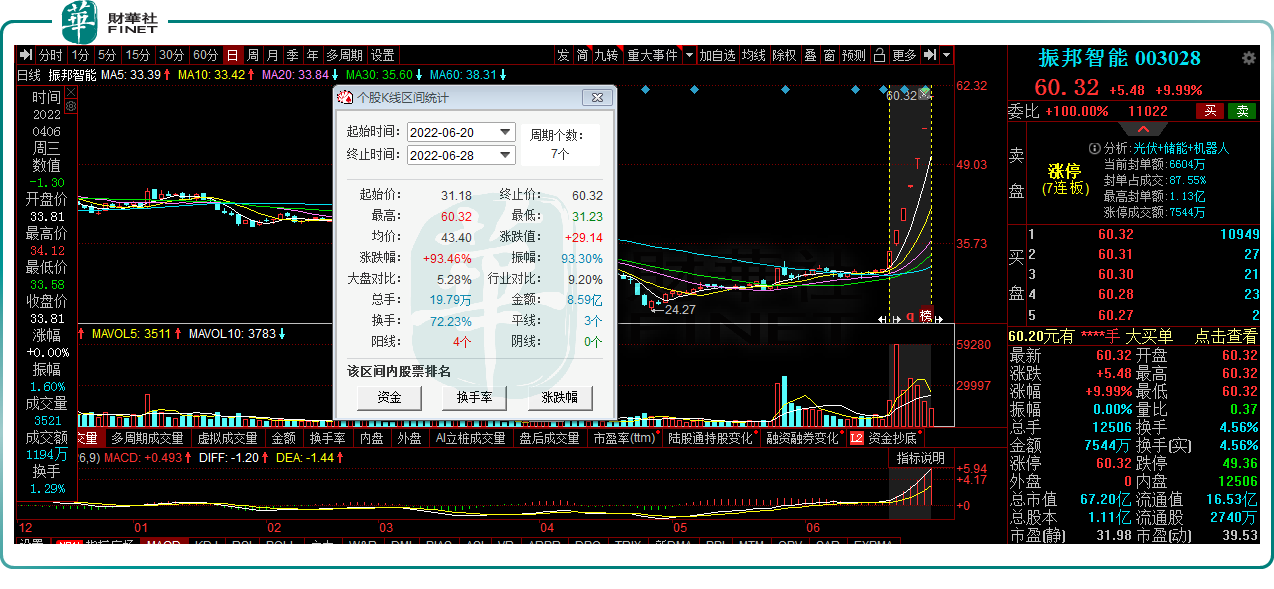
Task: Click the 换手率 ranking button
Action: coord(474,398)
